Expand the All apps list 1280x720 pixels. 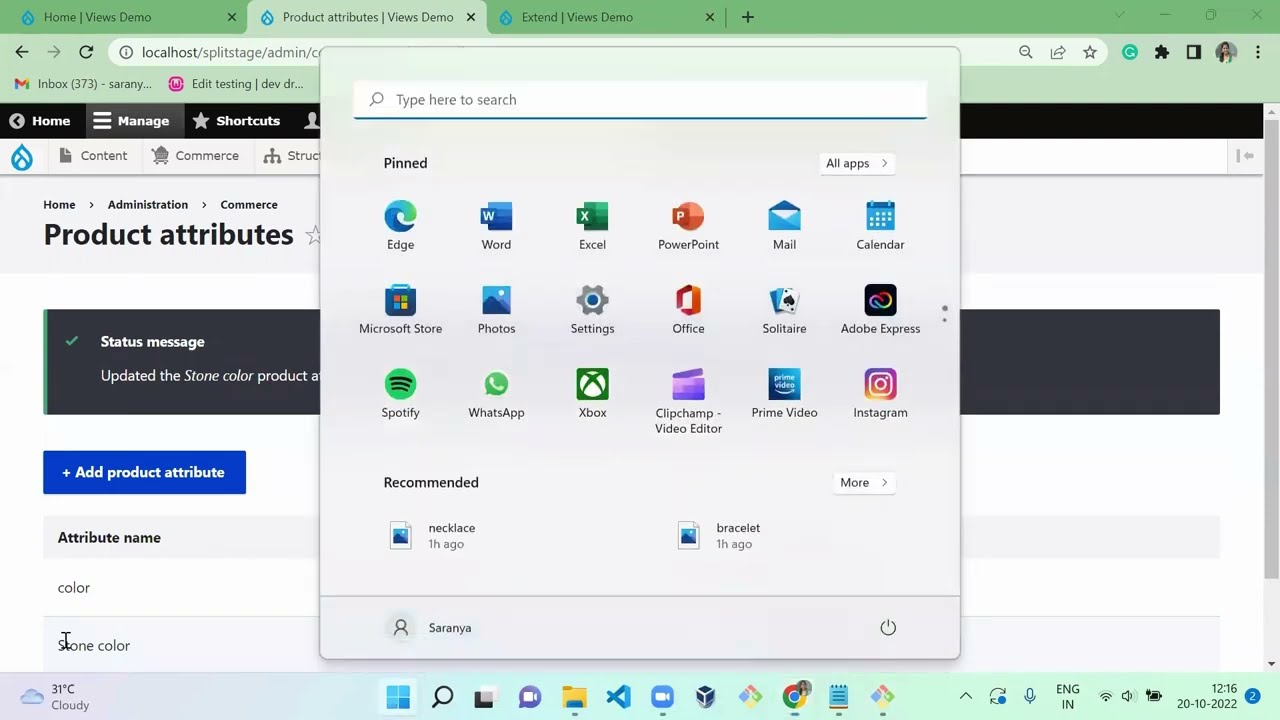point(857,163)
